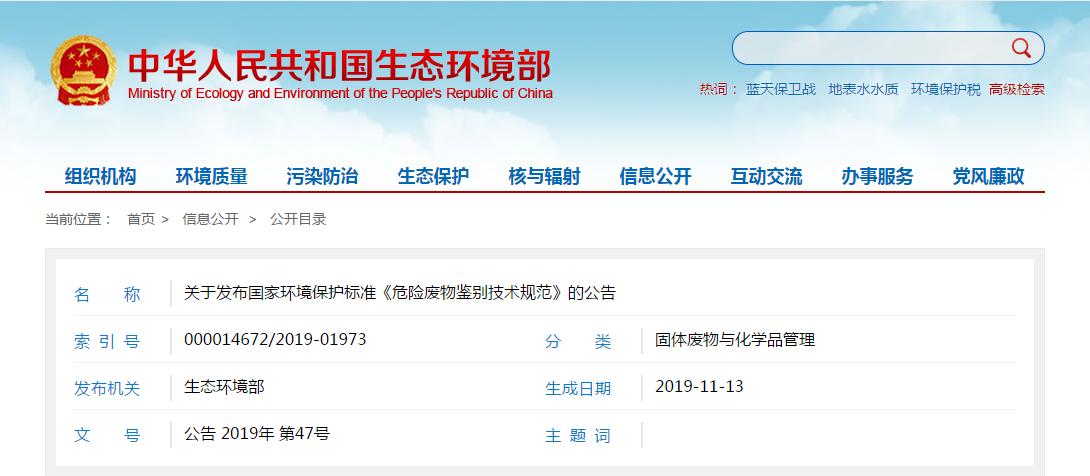Click the 环境保护税 hot keyword link
Screen dimensions: 1090x476
945,89
